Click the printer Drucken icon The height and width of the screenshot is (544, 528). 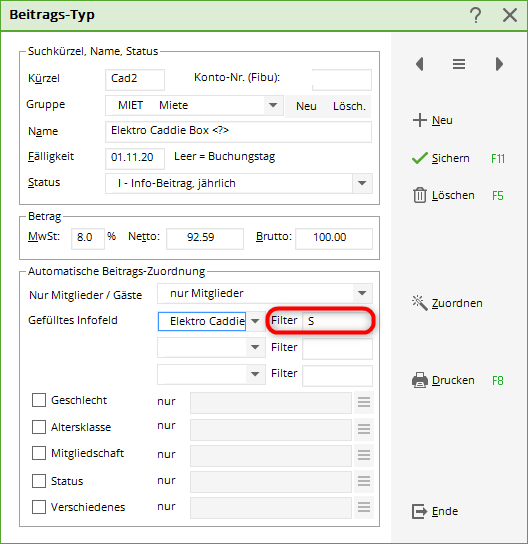tap(420, 380)
